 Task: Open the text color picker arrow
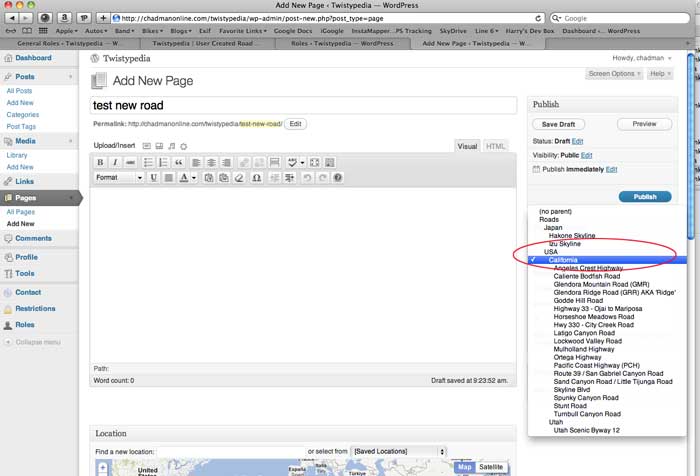(x=194, y=178)
